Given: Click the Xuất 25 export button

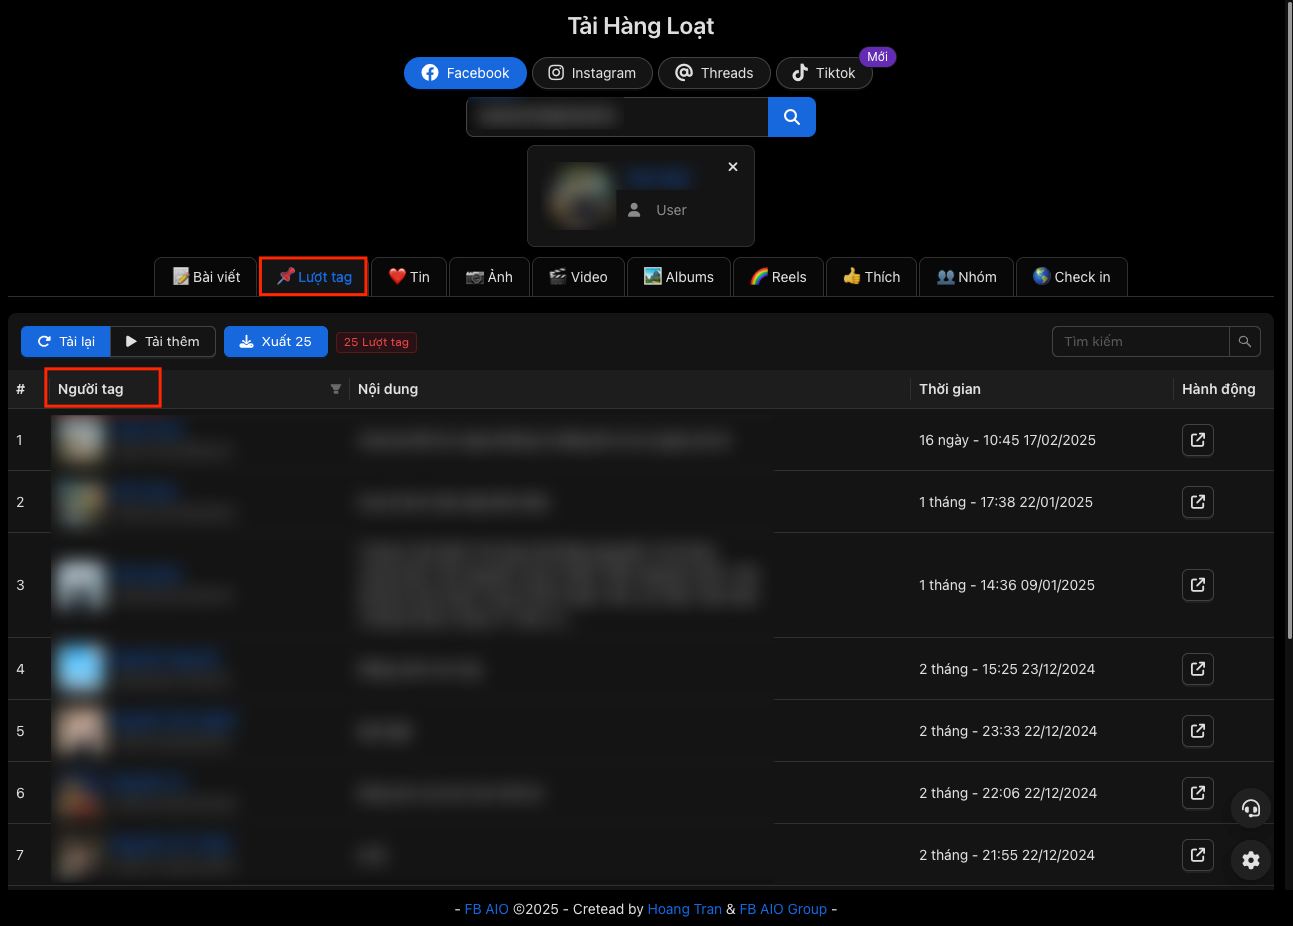Looking at the screenshot, I should (x=276, y=342).
